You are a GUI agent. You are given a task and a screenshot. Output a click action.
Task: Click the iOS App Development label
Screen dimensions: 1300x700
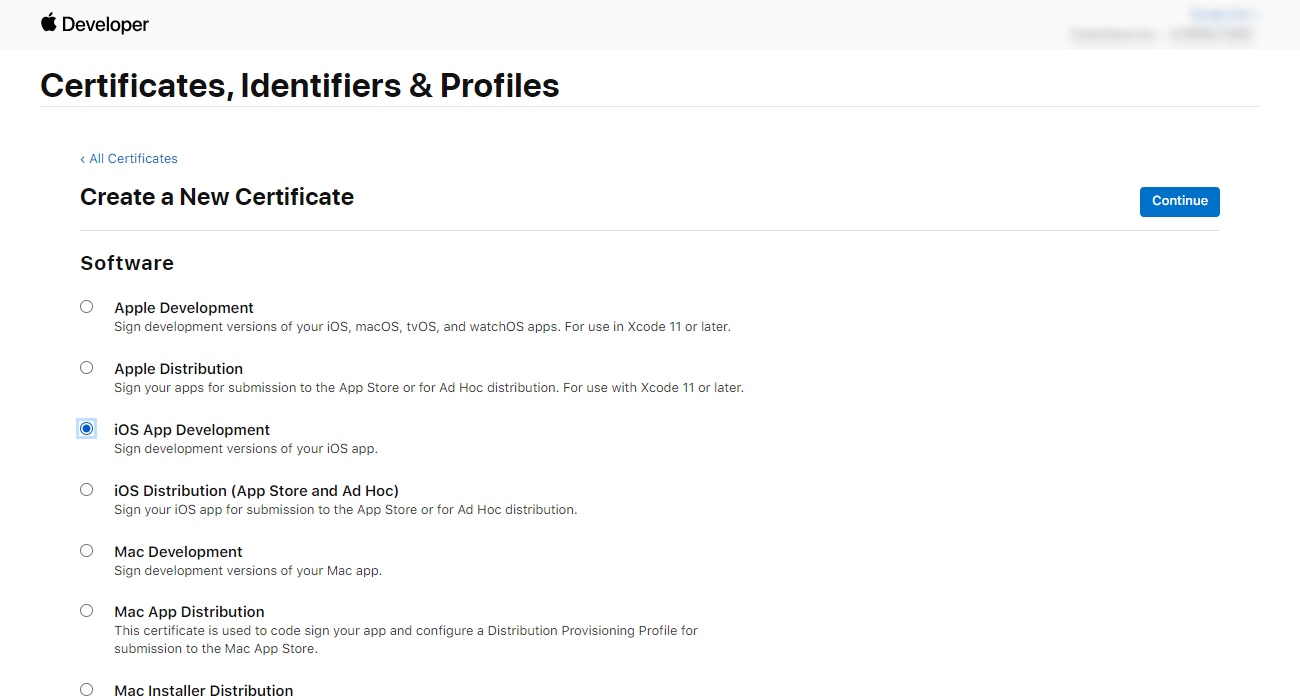(x=192, y=430)
